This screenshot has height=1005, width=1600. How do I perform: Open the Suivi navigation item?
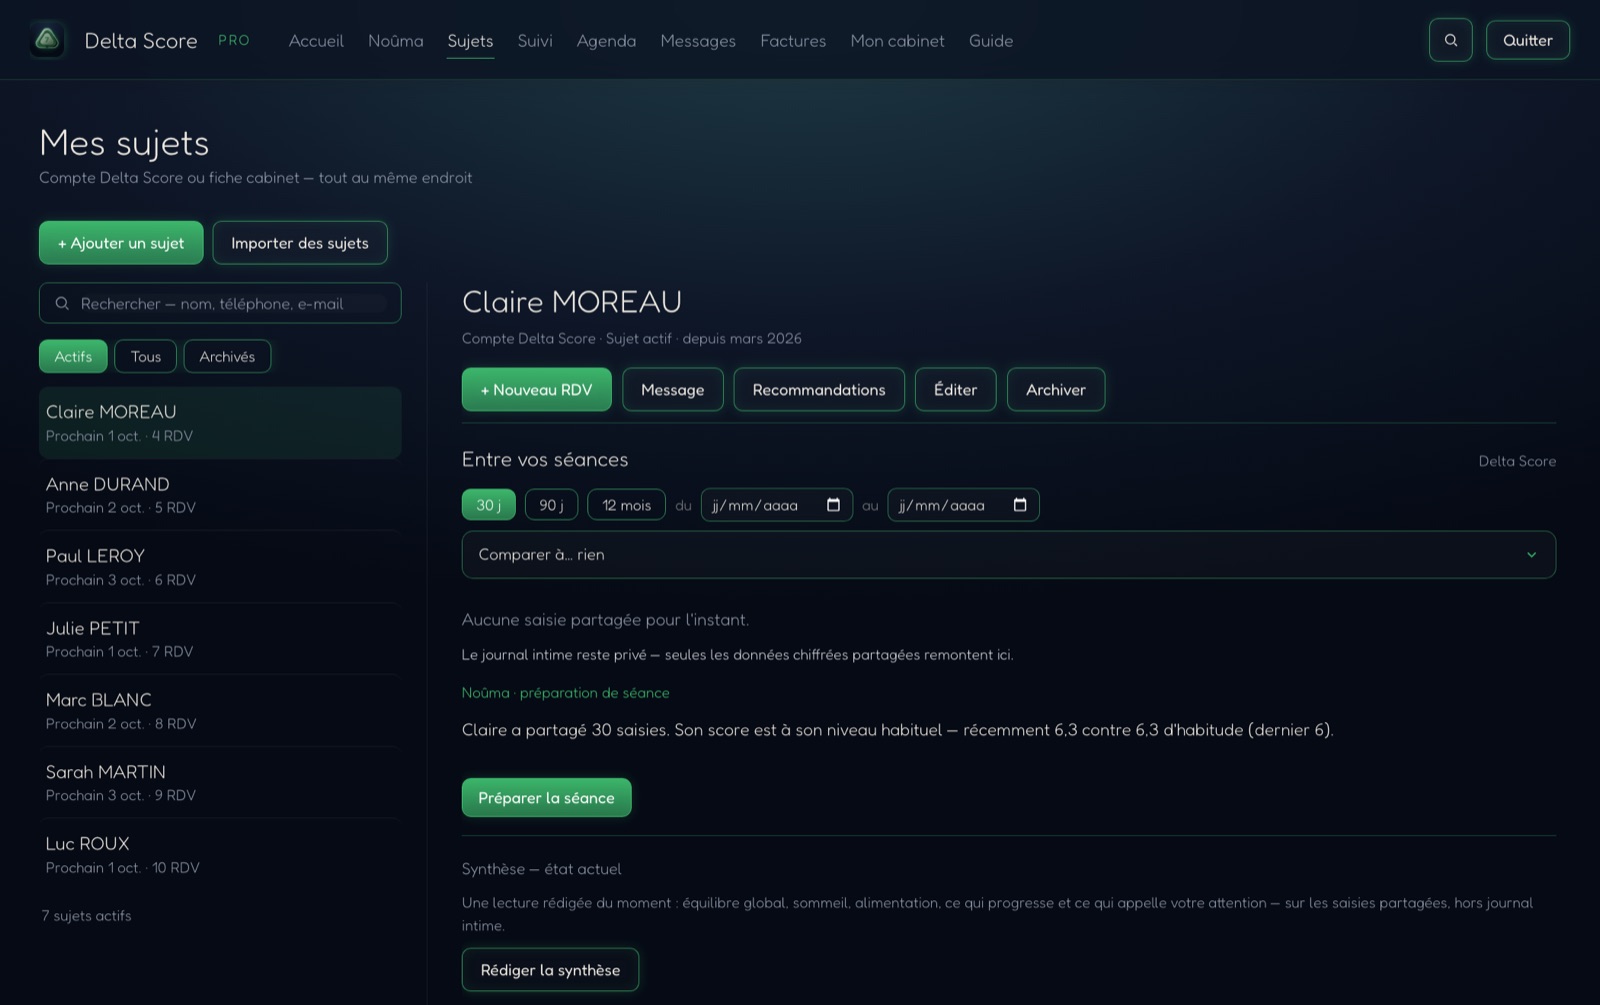coord(535,41)
